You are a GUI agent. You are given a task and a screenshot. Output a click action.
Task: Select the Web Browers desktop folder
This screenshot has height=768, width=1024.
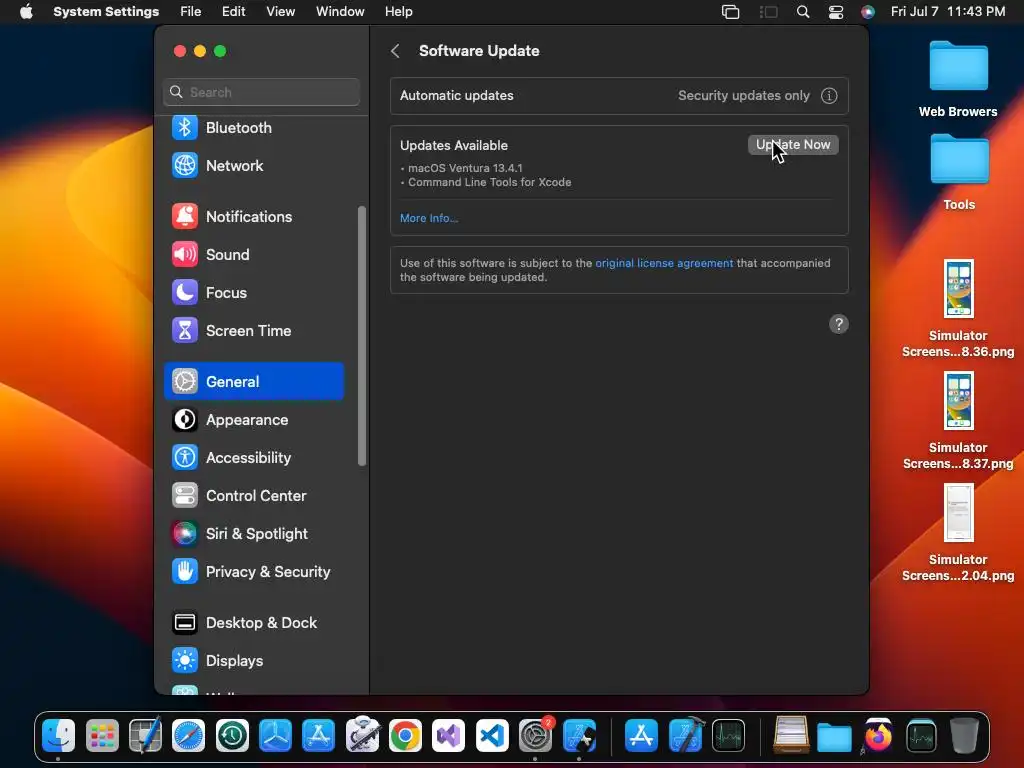pyautogui.click(x=958, y=79)
